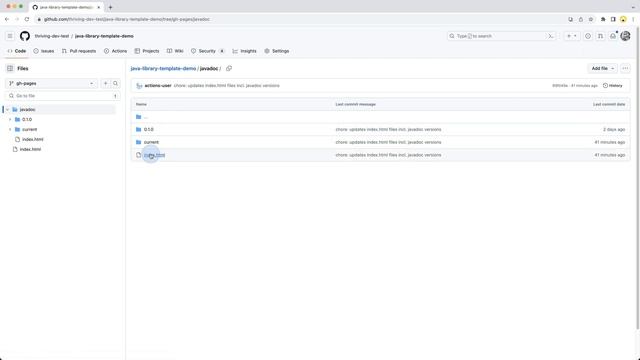This screenshot has height=360, width=640.
Task: Switch to the Code tab
Action: coord(17,51)
